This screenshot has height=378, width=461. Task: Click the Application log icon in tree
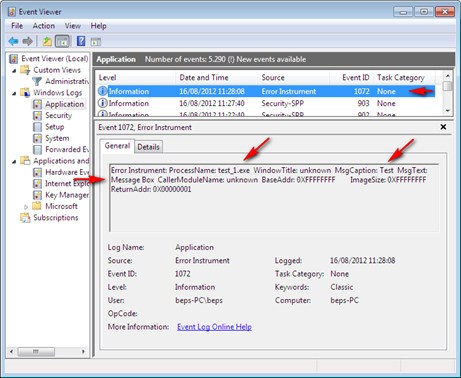click(x=37, y=104)
